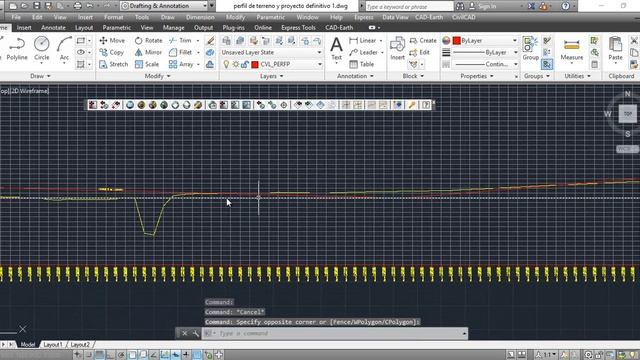
Task: Activate the Stretch command
Action: point(113,64)
